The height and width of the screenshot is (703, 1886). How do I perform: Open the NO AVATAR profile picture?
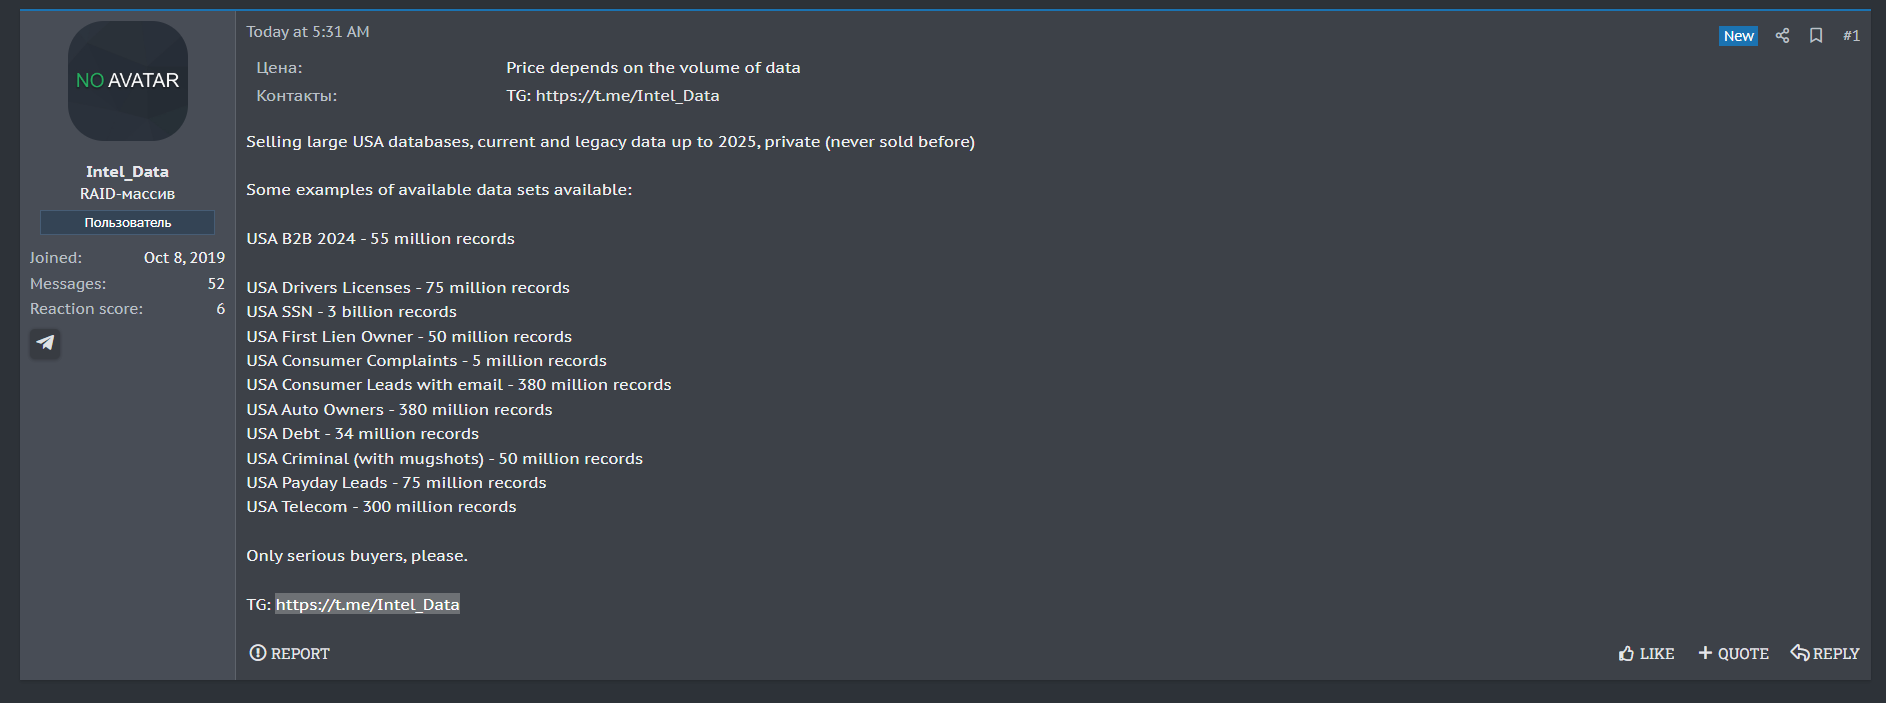pyautogui.click(x=128, y=81)
